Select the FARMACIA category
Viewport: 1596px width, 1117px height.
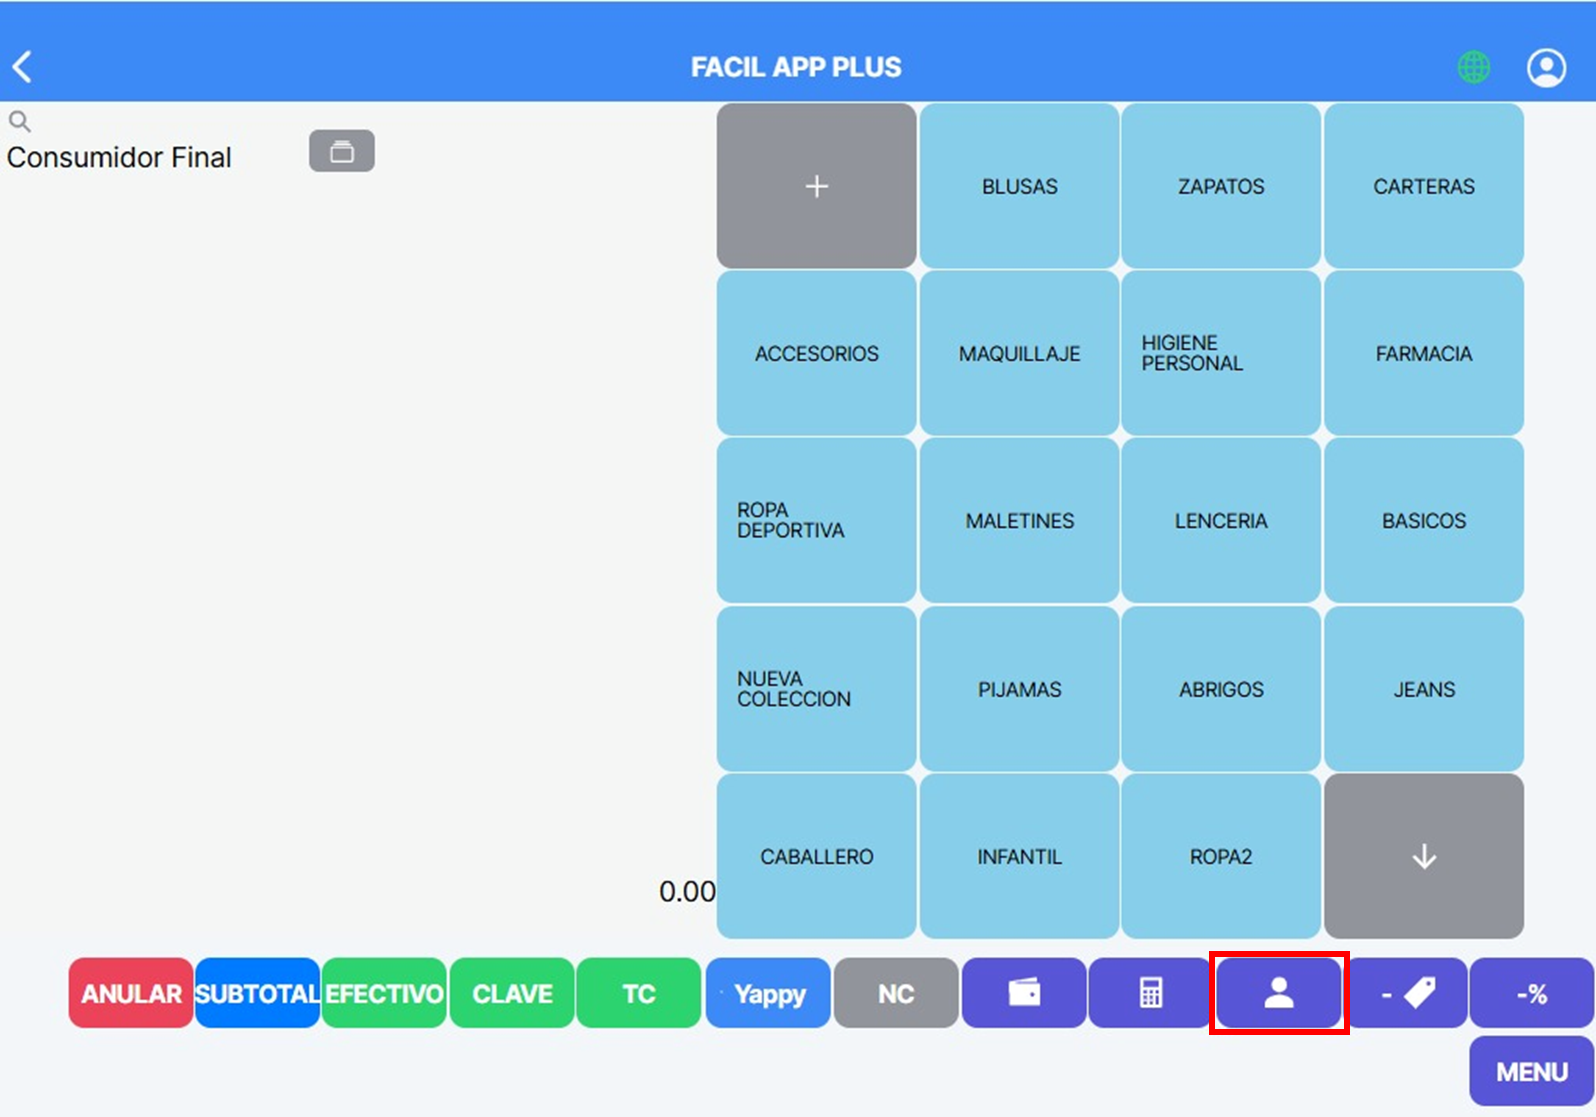(1424, 353)
